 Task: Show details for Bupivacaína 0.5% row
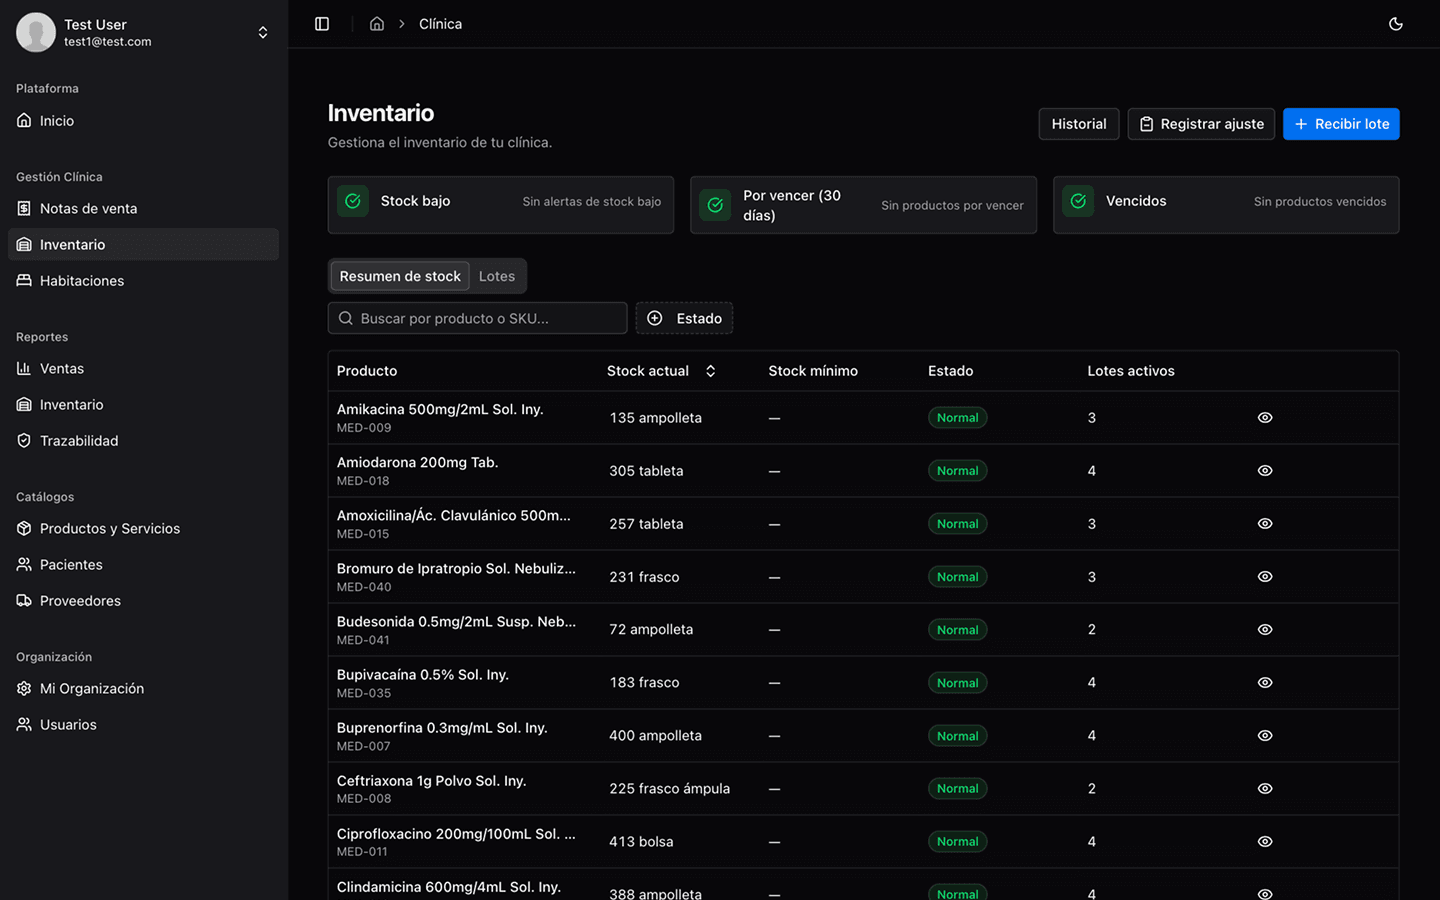pos(1265,683)
